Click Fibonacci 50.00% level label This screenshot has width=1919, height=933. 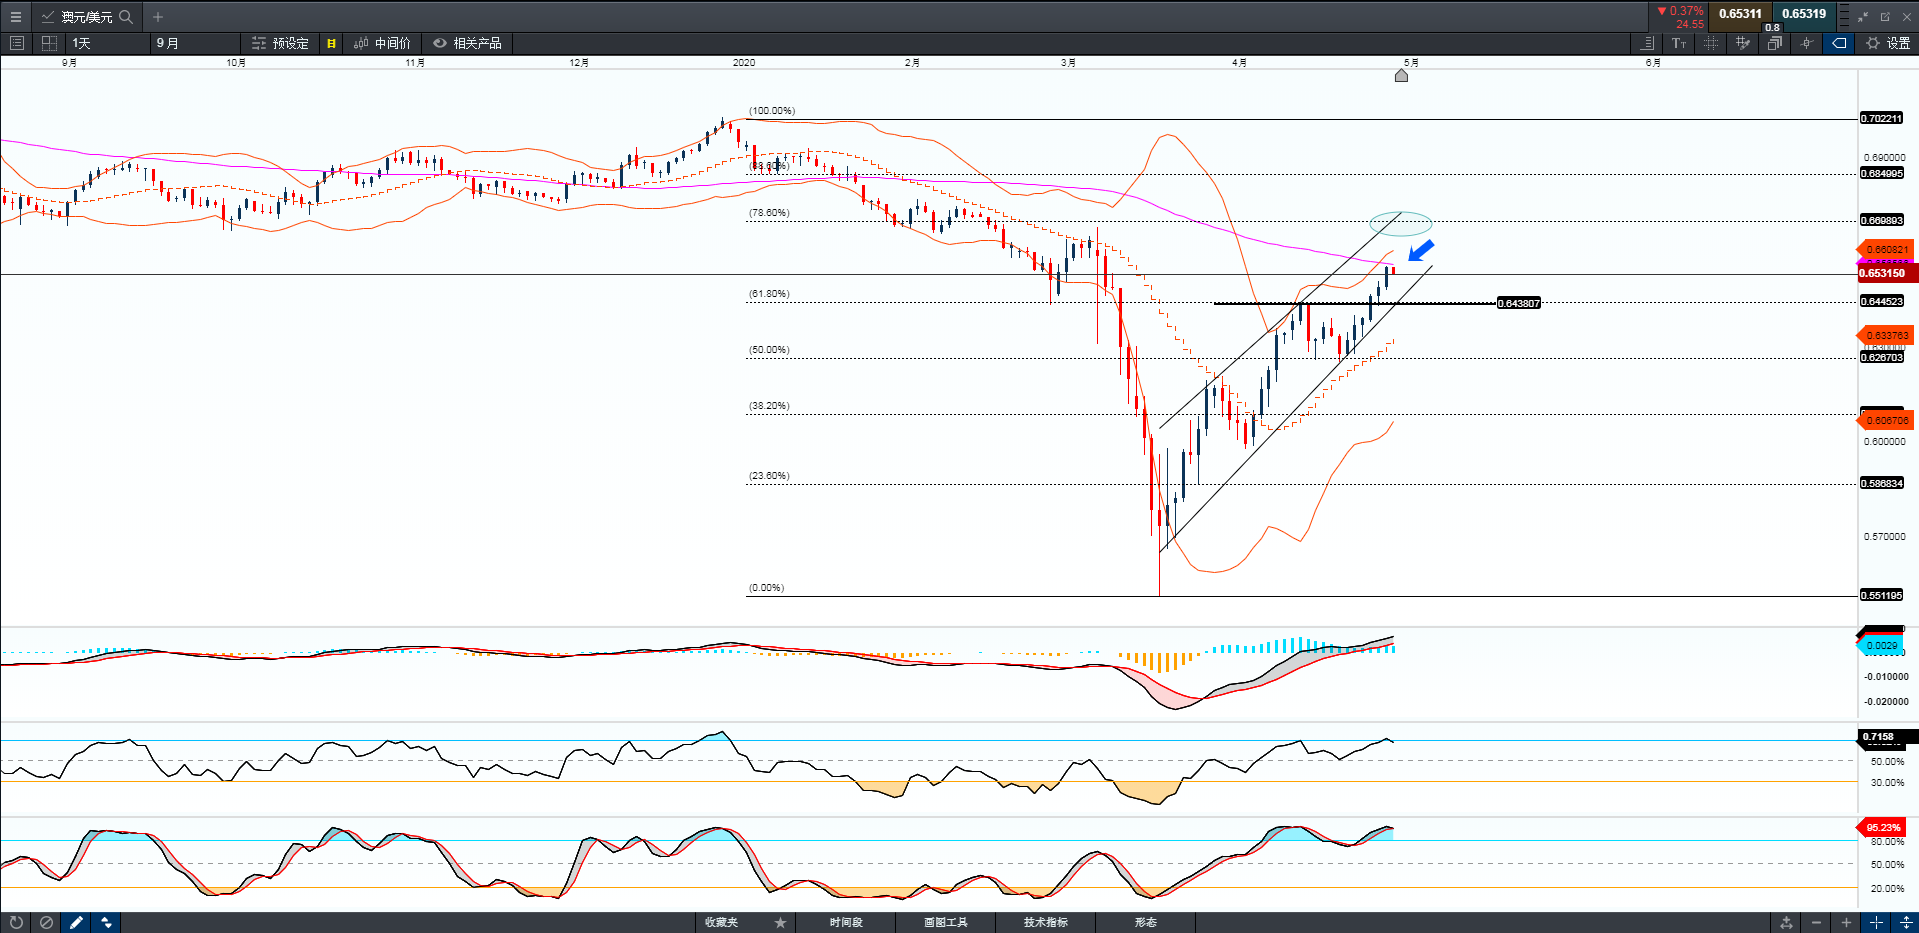tap(769, 350)
